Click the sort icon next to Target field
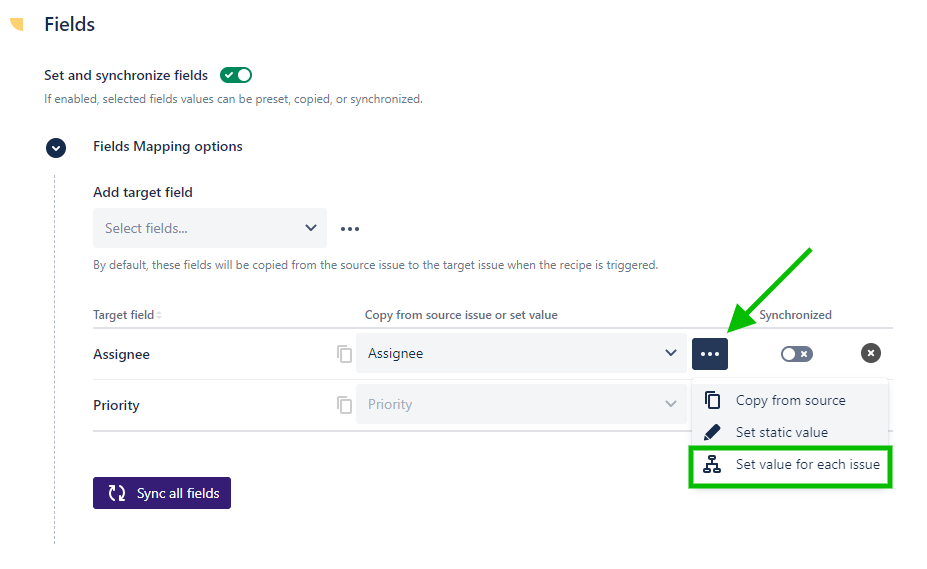 [159, 315]
